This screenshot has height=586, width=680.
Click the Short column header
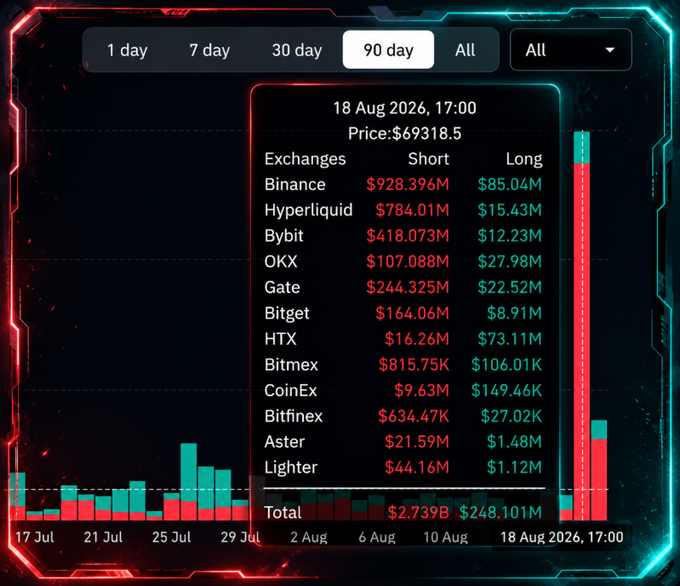click(x=428, y=159)
